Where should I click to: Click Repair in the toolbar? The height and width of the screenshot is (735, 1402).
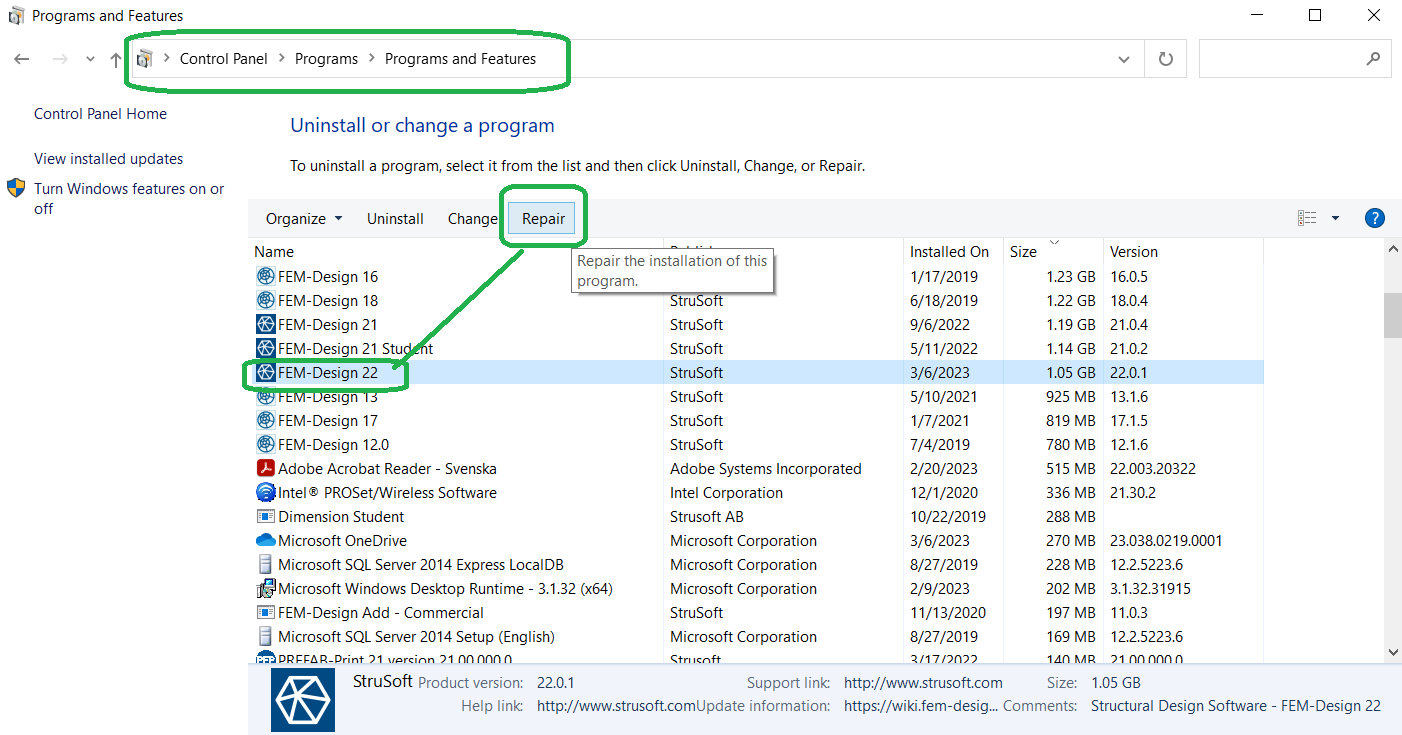pos(543,219)
